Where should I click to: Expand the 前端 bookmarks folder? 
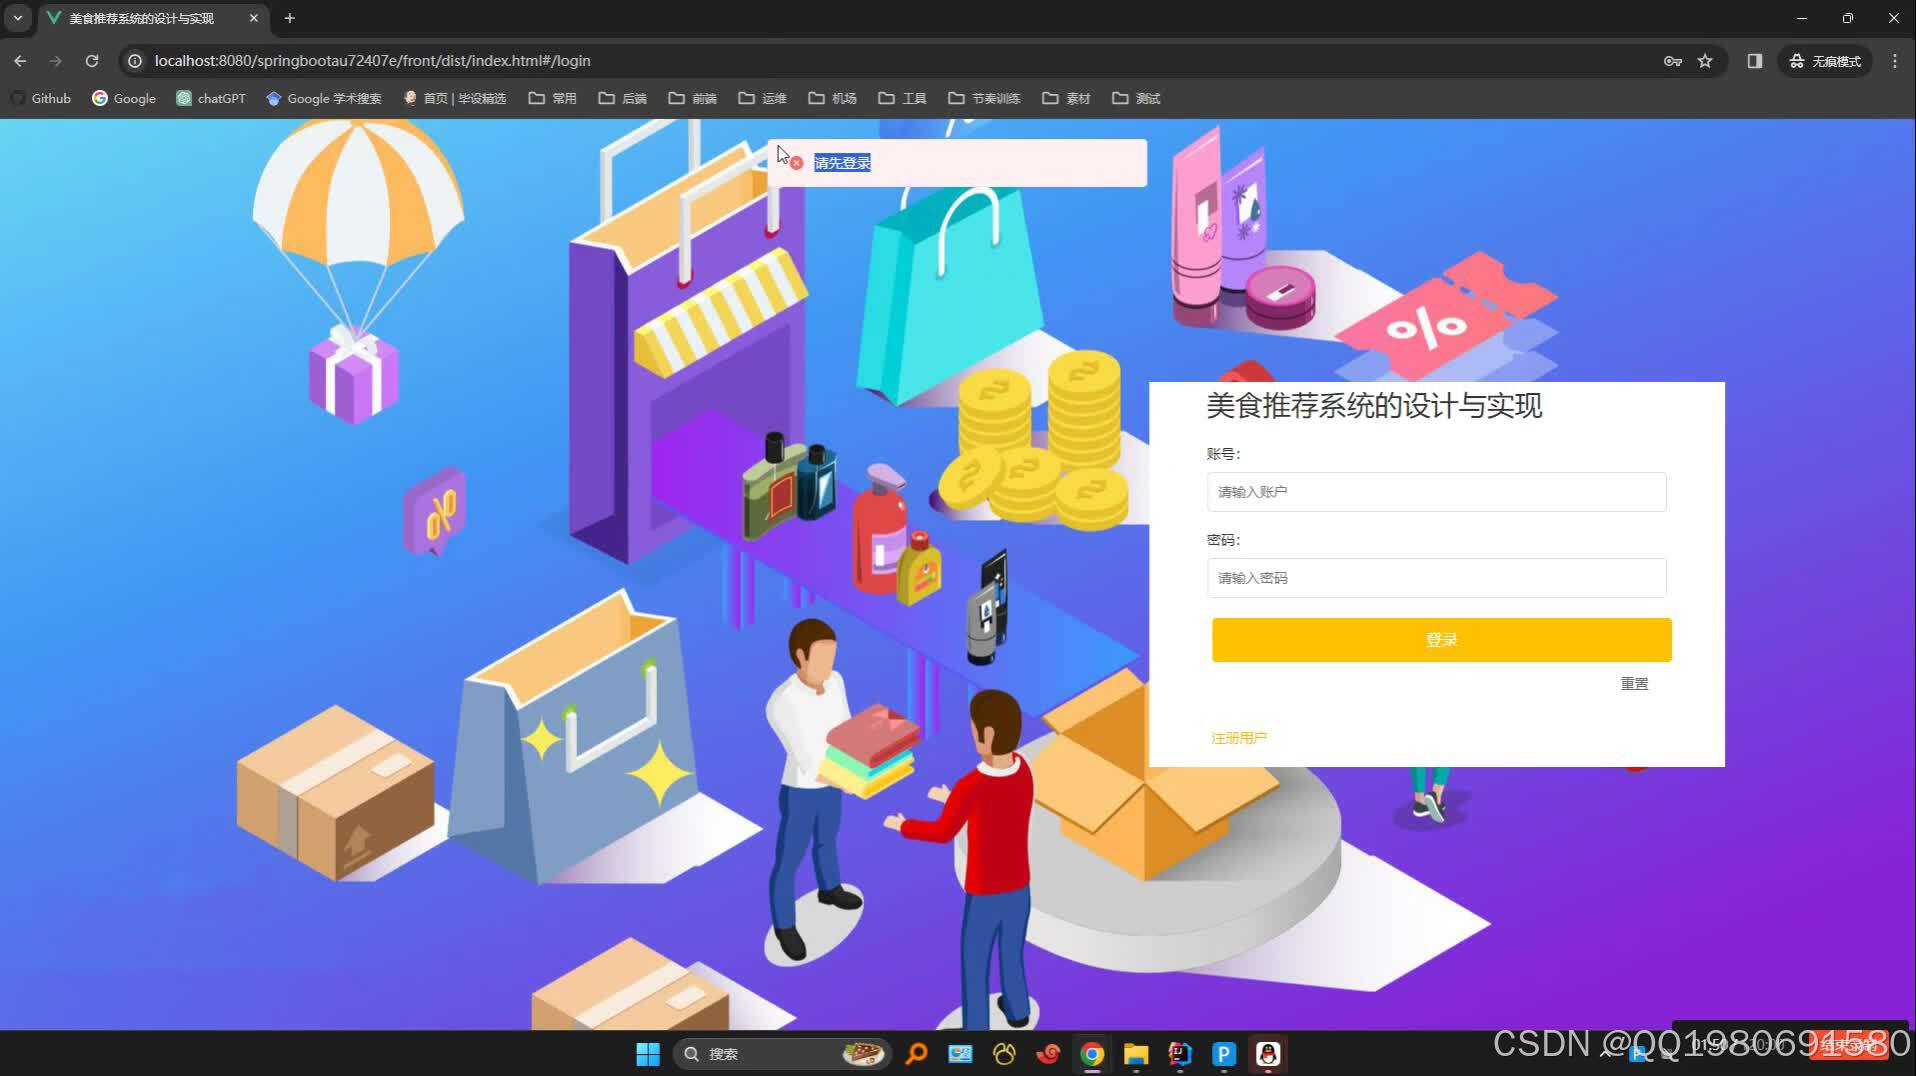pos(692,98)
